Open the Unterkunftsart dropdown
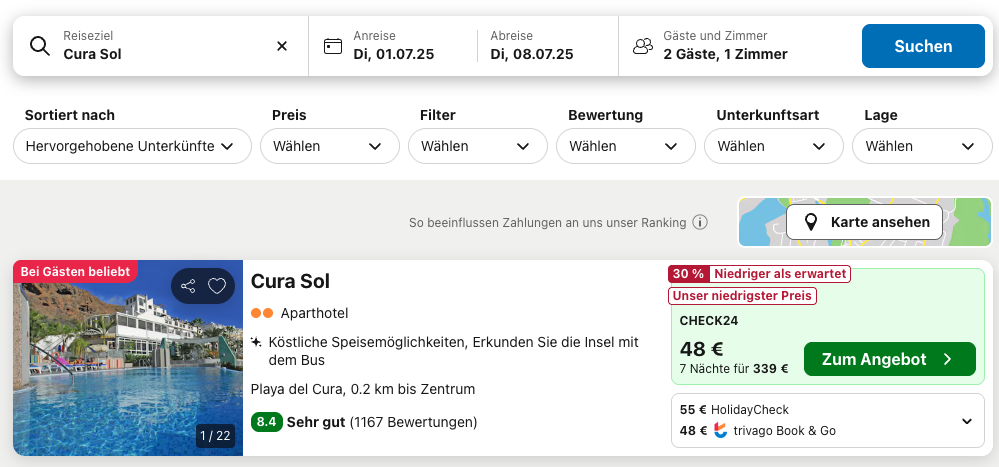Viewport: 999px width, 467px height. tap(773, 146)
